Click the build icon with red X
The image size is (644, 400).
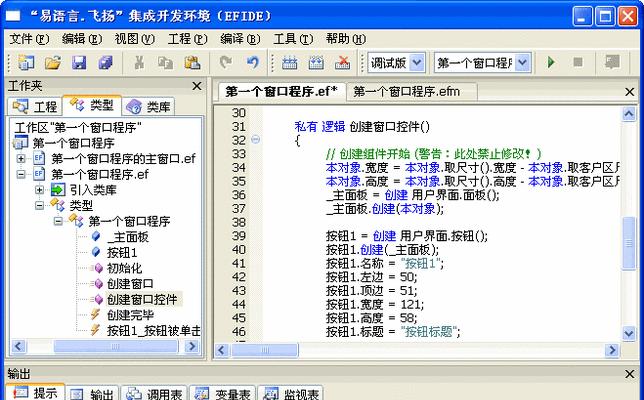[x=342, y=63]
